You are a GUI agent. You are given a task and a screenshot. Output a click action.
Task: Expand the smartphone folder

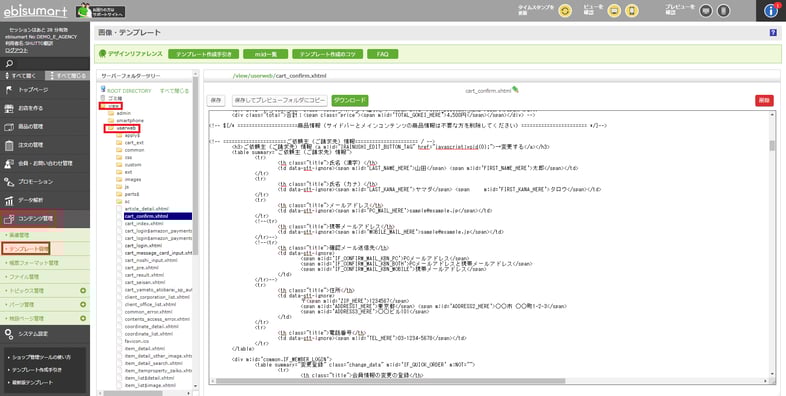pyautogui.click(x=130, y=121)
